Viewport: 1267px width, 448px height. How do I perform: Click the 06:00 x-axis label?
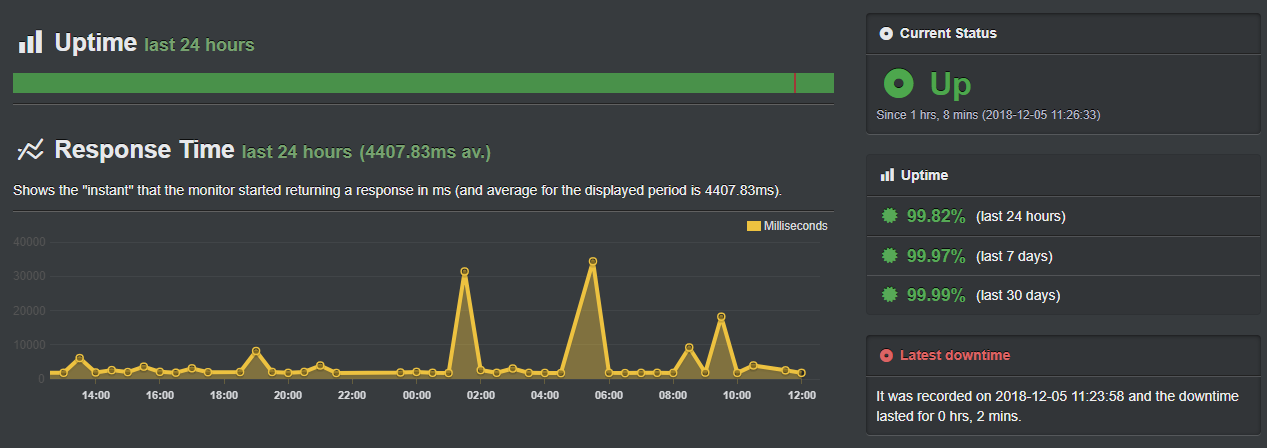[609, 395]
